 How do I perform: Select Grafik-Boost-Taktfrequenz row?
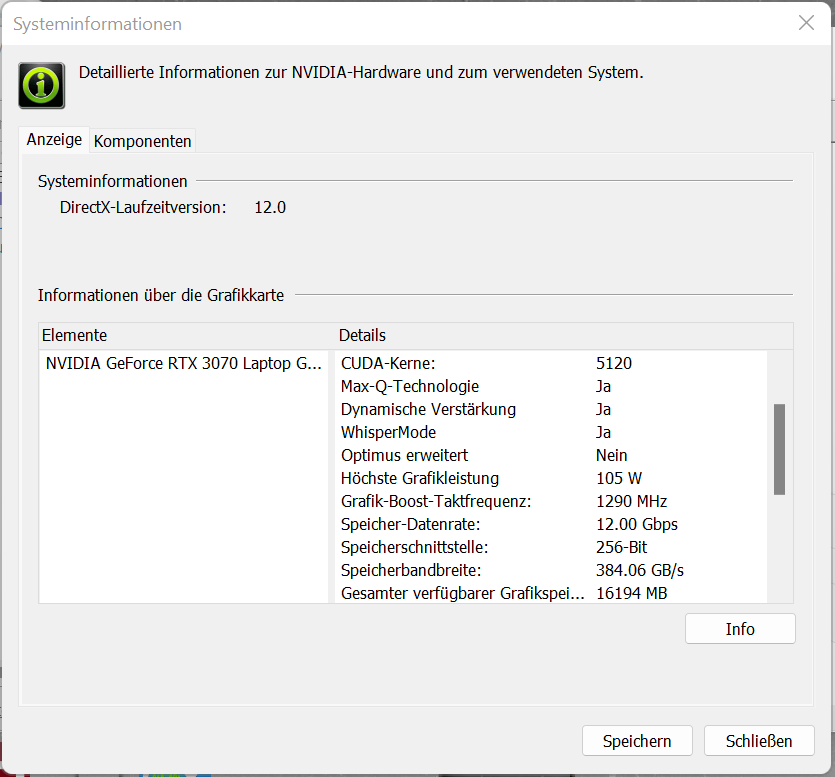point(551,501)
